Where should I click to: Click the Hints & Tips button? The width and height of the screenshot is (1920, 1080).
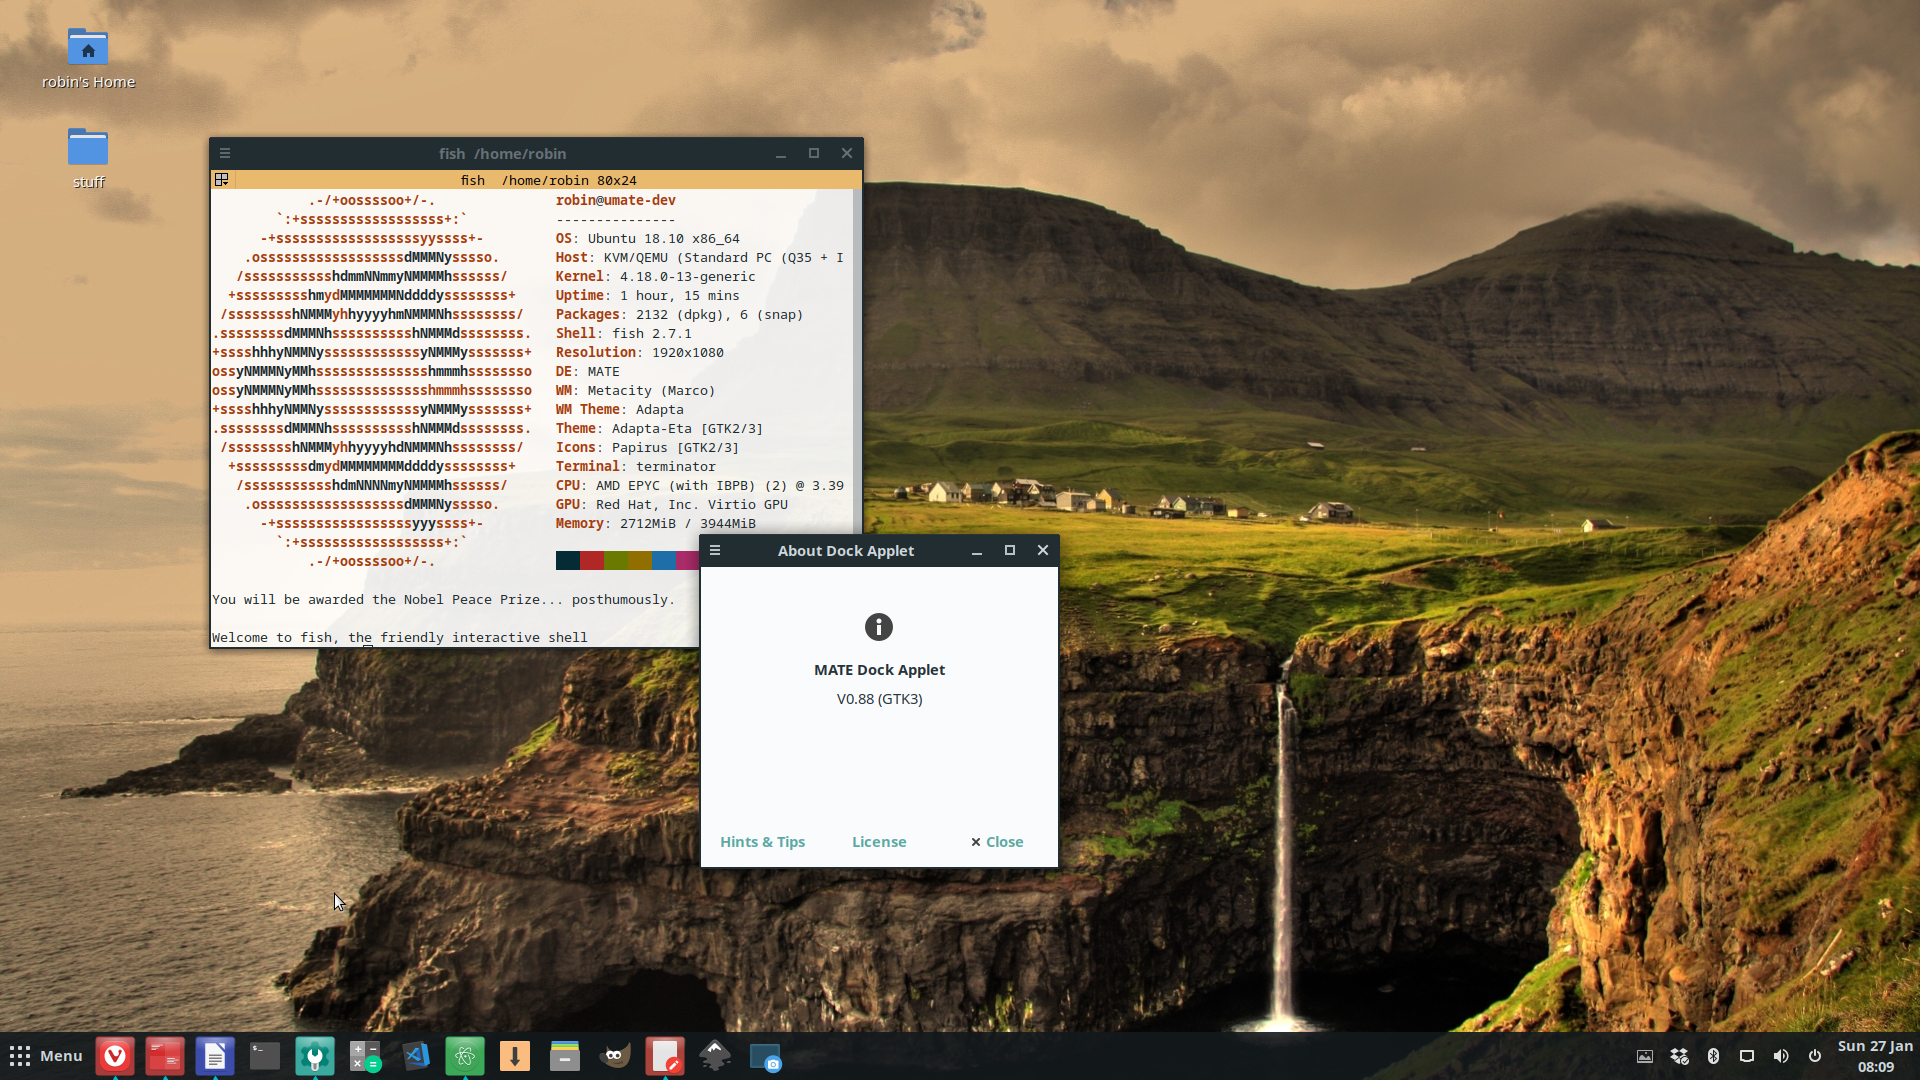762,842
